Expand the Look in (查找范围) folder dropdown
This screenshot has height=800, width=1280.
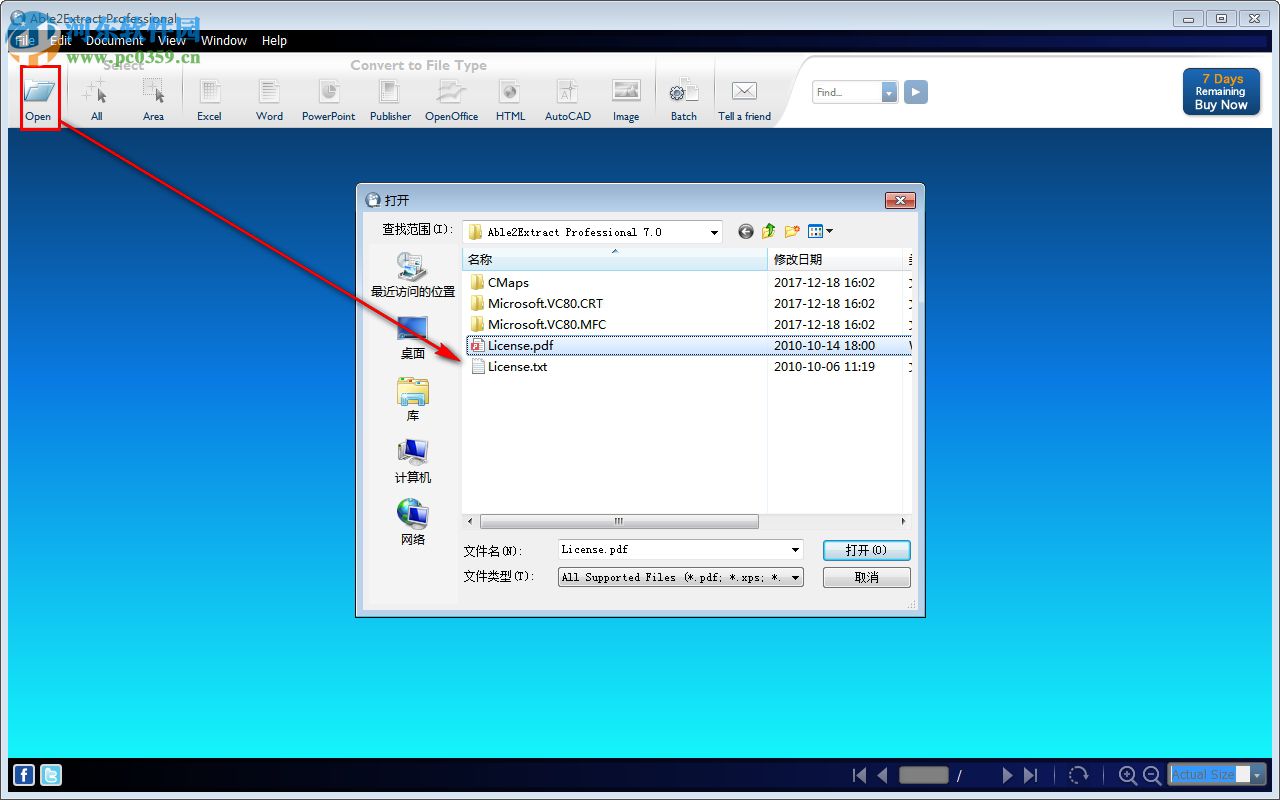tap(714, 232)
